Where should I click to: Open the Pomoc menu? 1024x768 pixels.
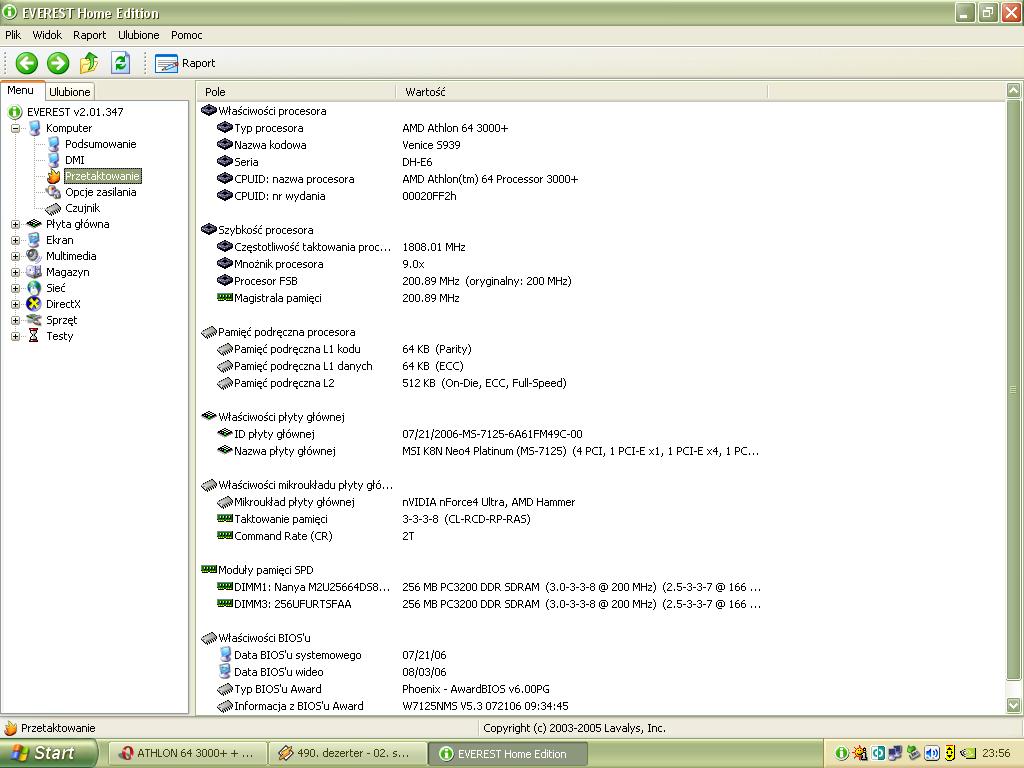[x=187, y=35]
